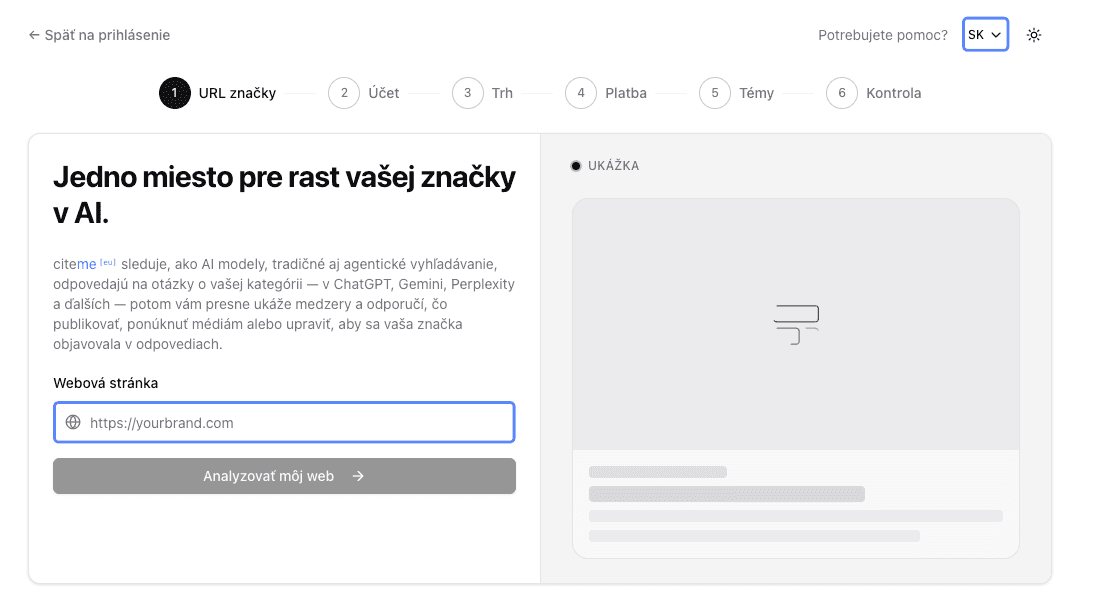Select step 5 Témy
Image resolution: width=1094 pixels, height=616 pixels.
pos(737,93)
